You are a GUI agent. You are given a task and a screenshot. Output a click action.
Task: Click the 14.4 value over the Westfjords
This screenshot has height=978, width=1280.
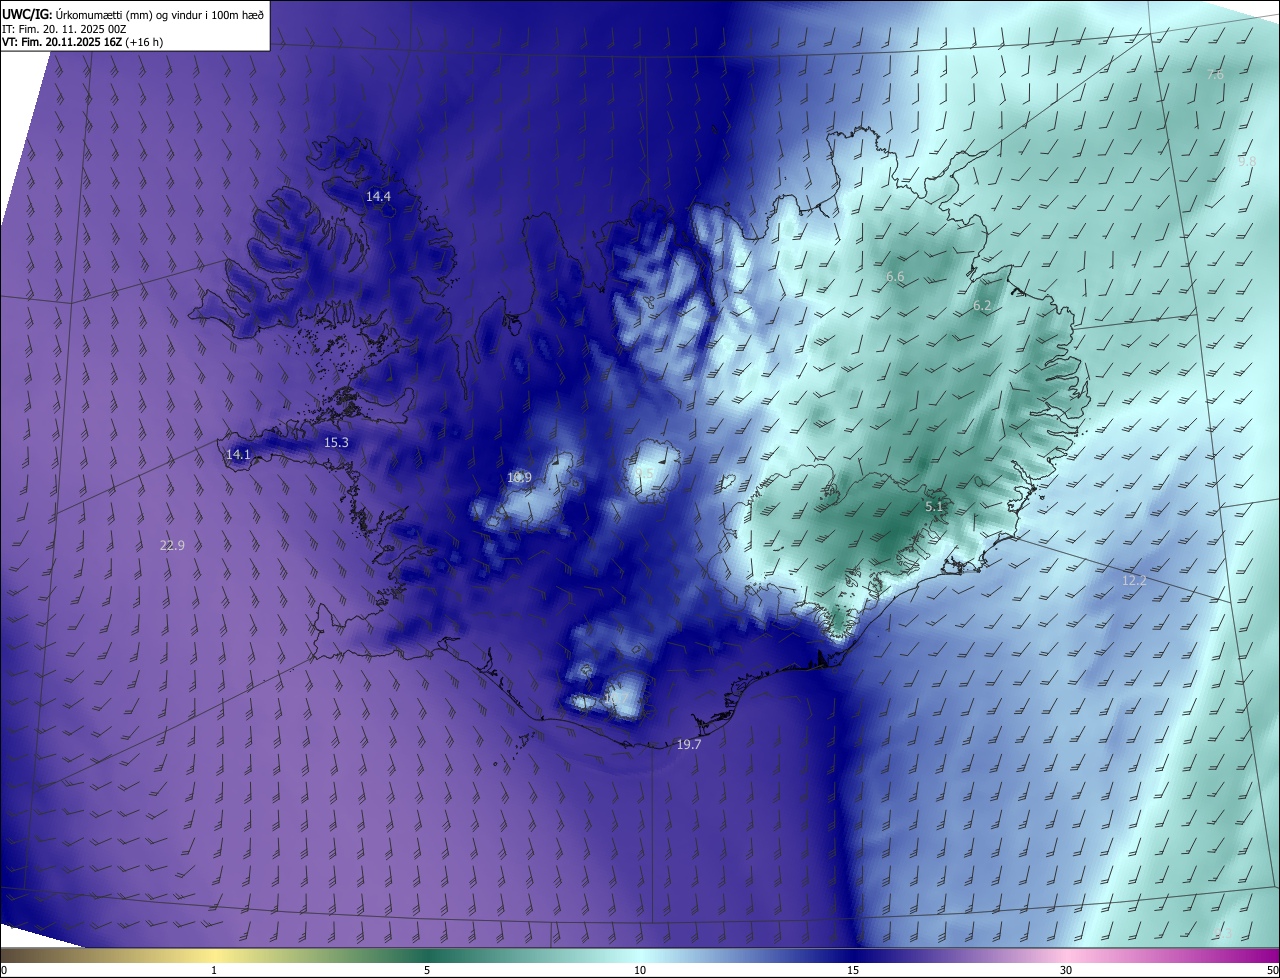point(378,197)
